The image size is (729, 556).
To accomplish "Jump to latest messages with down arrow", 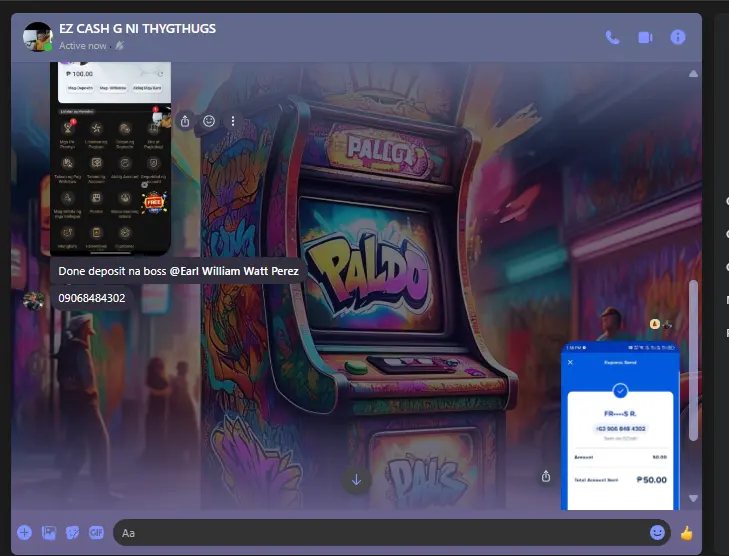I will coord(357,480).
